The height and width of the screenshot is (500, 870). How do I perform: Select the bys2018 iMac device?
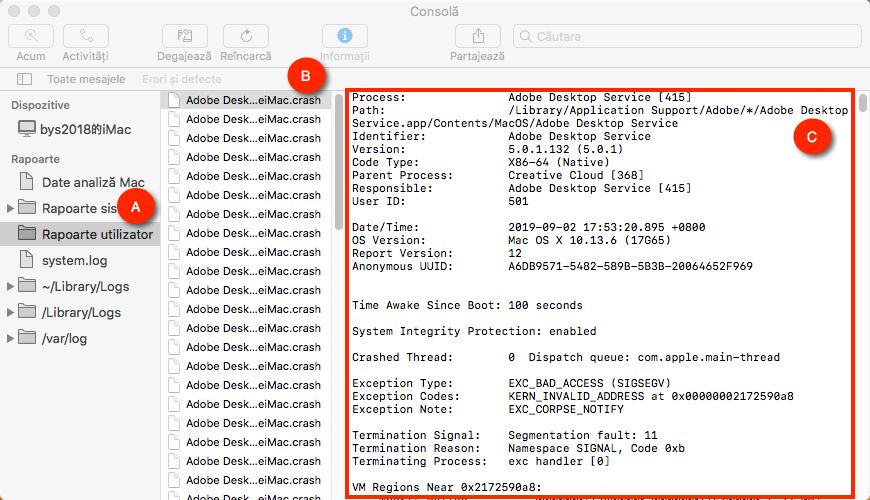coord(75,129)
